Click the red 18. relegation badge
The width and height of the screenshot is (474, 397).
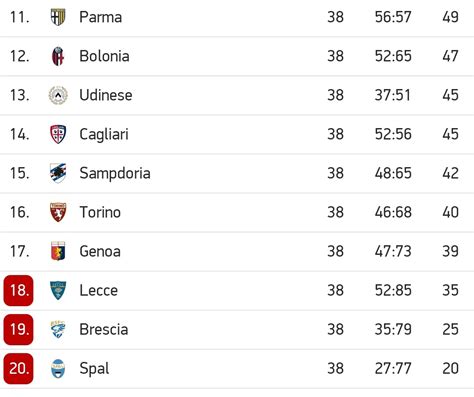click(18, 290)
